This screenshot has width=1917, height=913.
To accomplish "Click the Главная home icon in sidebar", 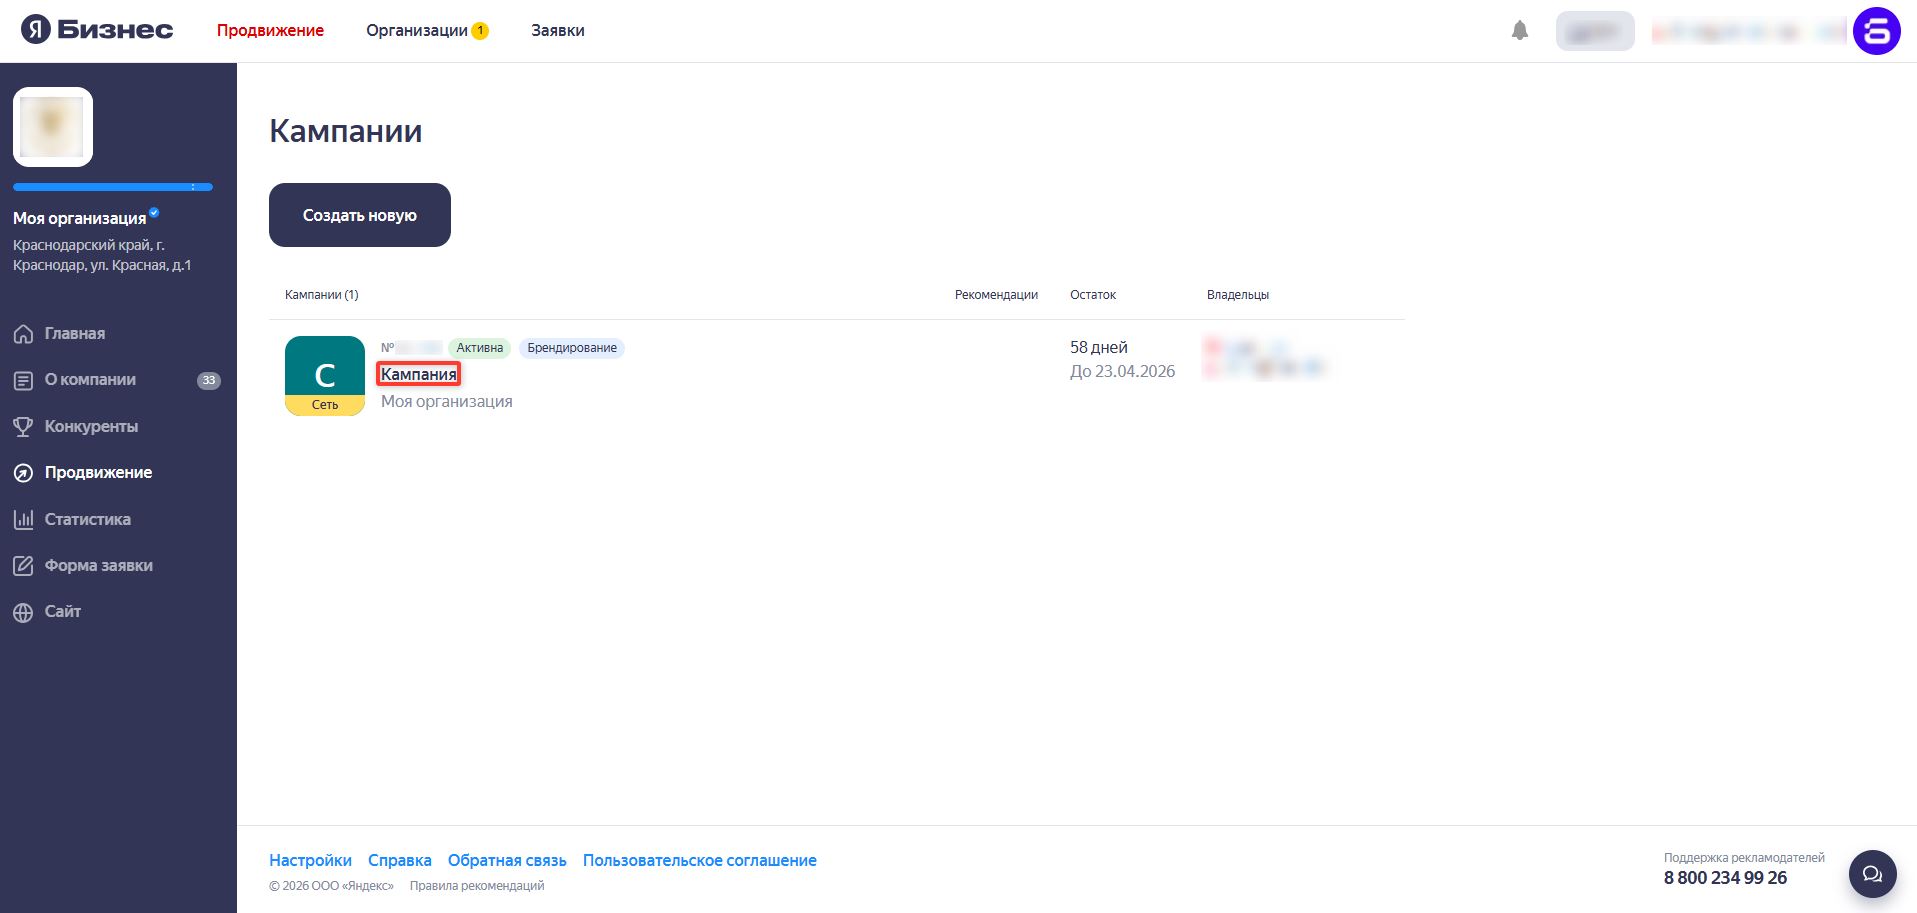I will point(23,334).
